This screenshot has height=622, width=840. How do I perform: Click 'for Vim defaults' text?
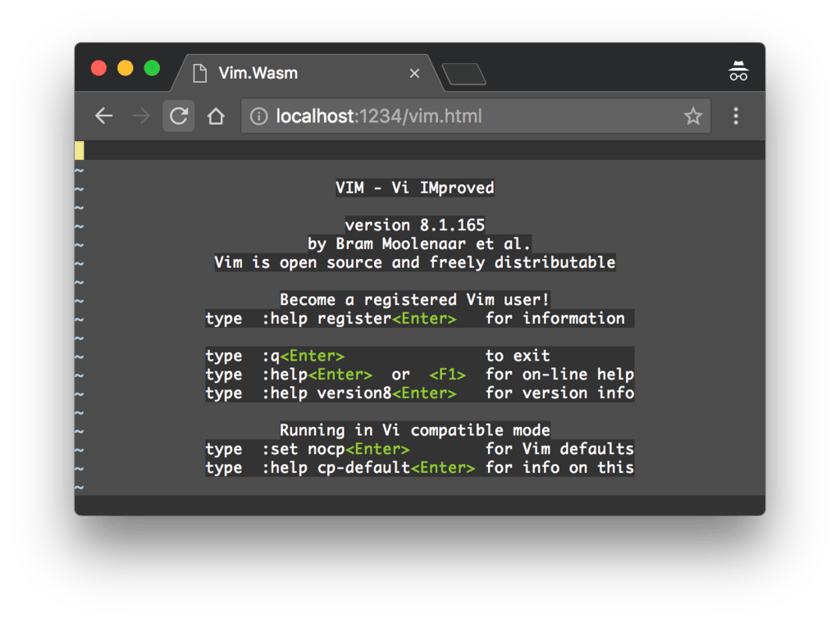[x=560, y=449]
